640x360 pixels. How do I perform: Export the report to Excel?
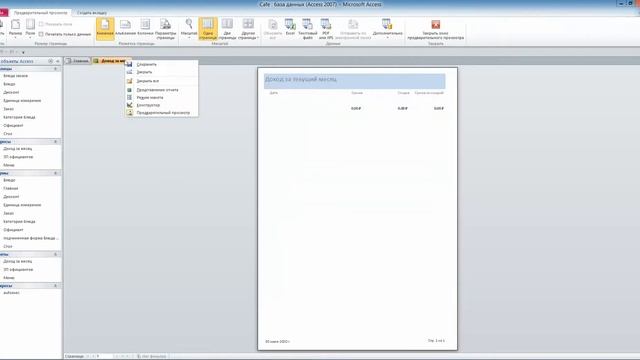(x=290, y=28)
